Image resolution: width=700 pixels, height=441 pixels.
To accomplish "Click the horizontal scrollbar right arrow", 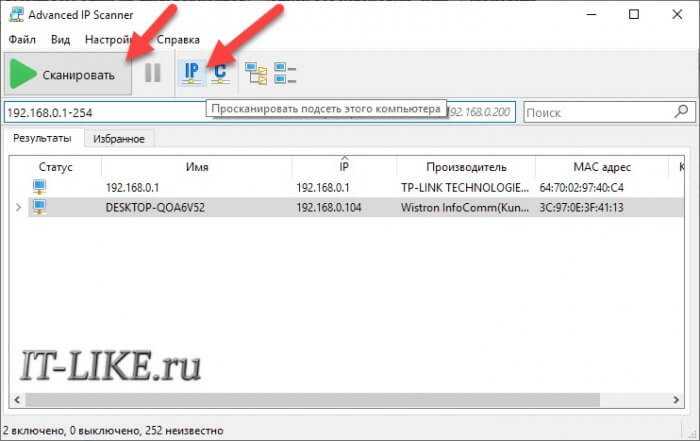I will pos(676,400).
